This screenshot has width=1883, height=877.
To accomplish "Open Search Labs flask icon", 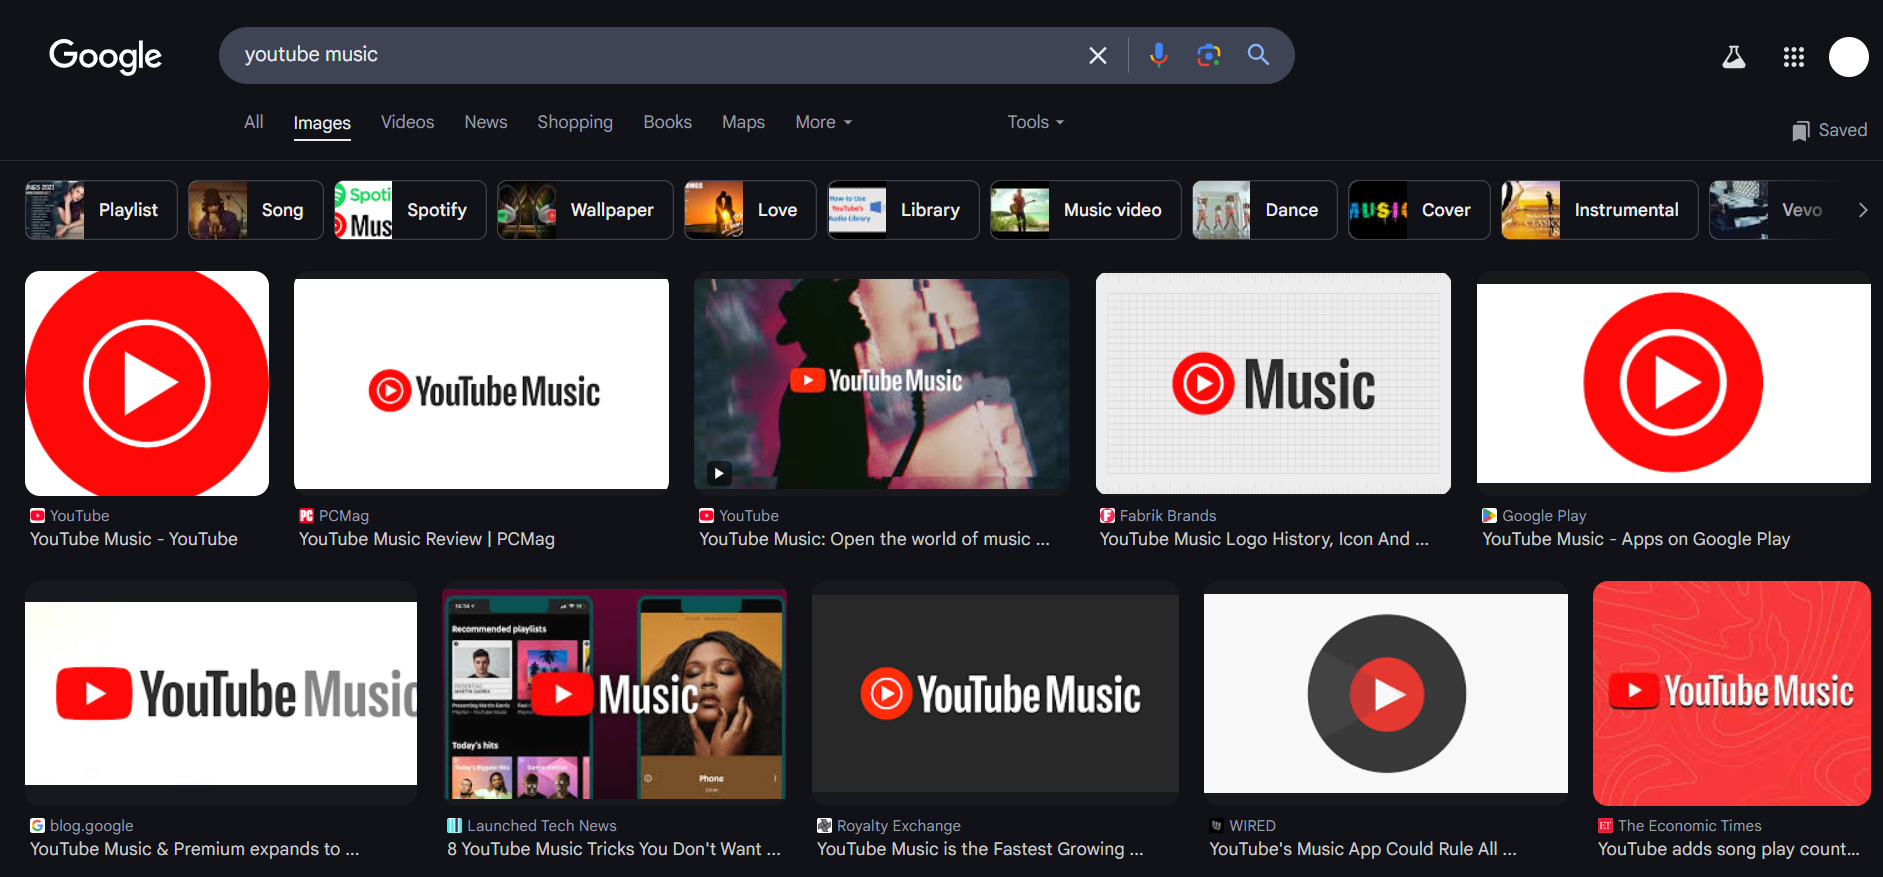I will pyautogui.click(x=1733, y=57).
